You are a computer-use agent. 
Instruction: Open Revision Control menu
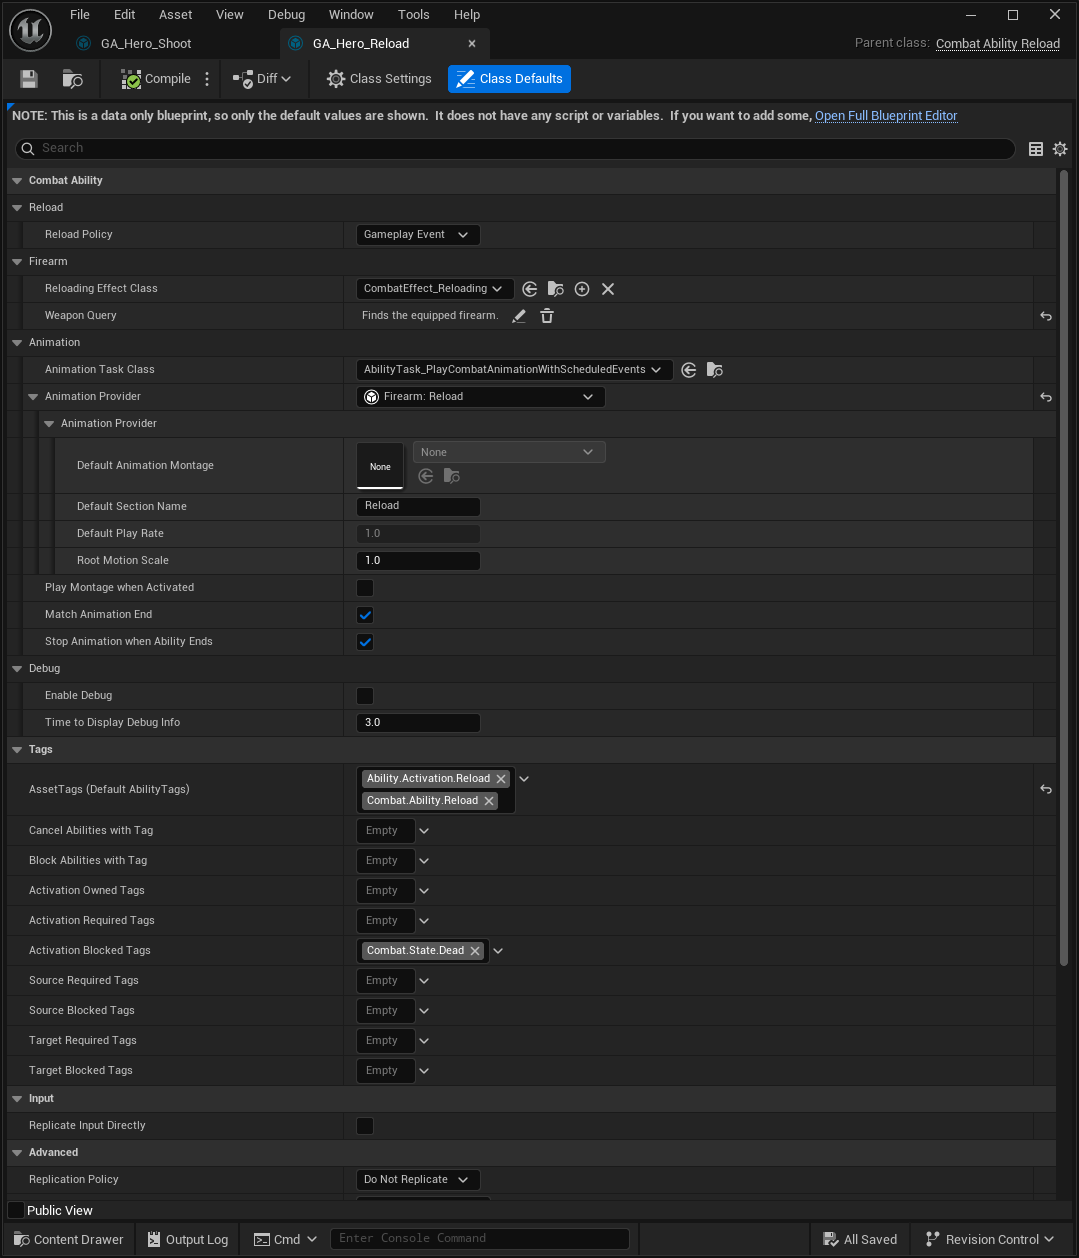(x=990, y=1239)
